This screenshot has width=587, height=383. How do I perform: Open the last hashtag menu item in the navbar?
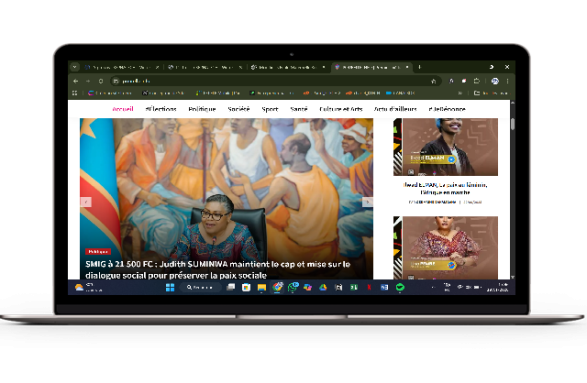click(x=447, y=109)
